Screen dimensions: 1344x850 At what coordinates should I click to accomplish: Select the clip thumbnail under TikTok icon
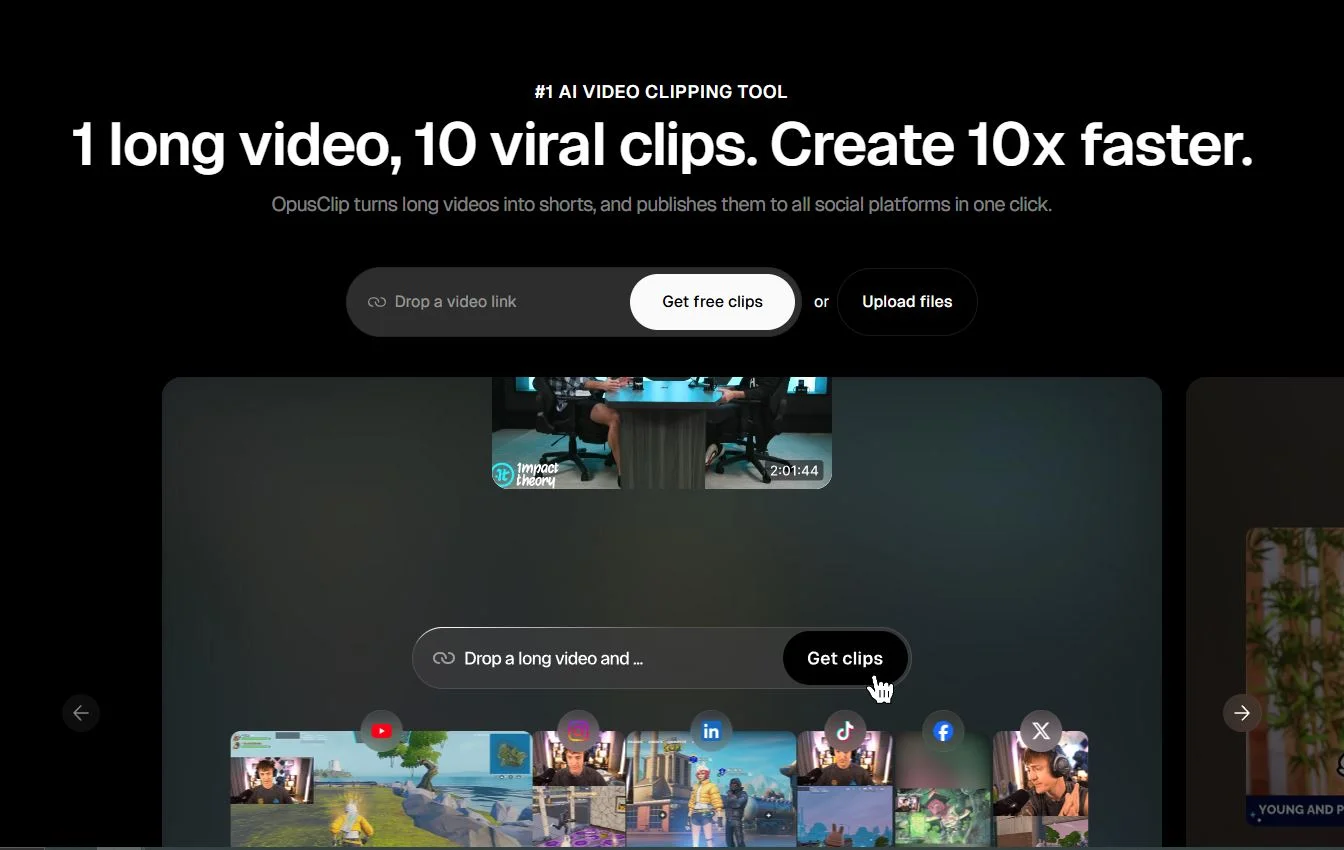tap(845, 790)
